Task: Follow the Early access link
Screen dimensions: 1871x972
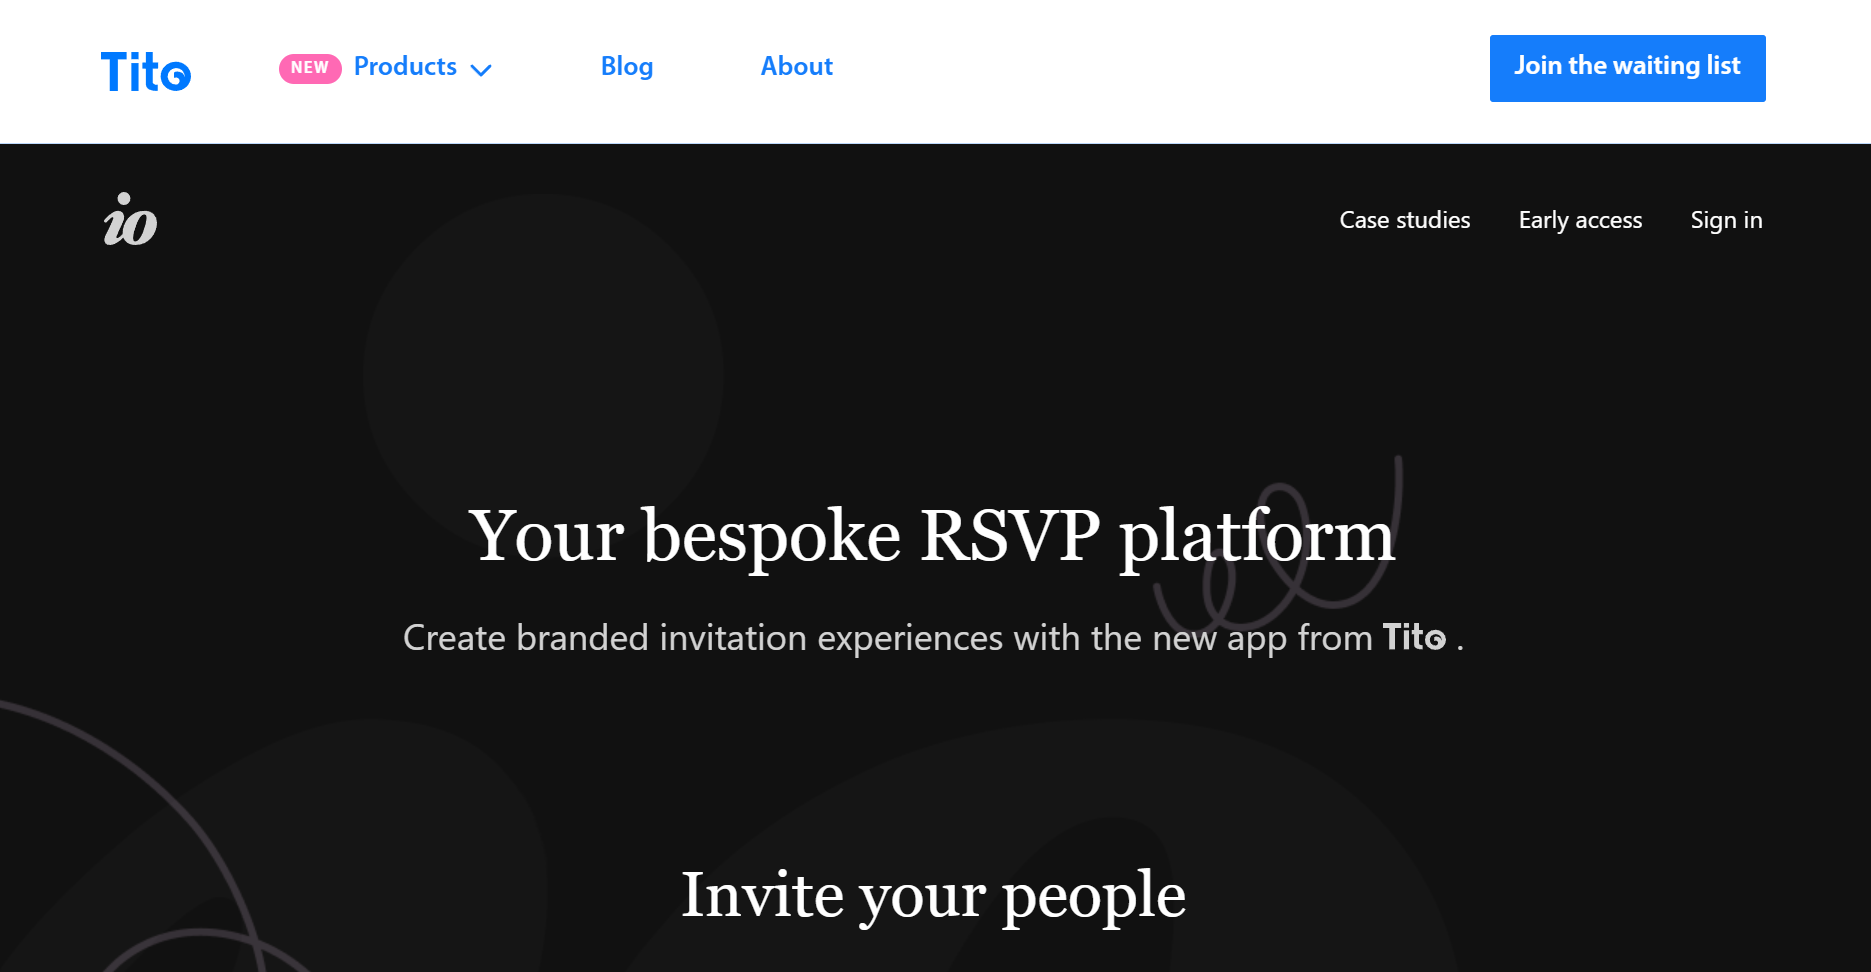Action: tap(1580, 220)
